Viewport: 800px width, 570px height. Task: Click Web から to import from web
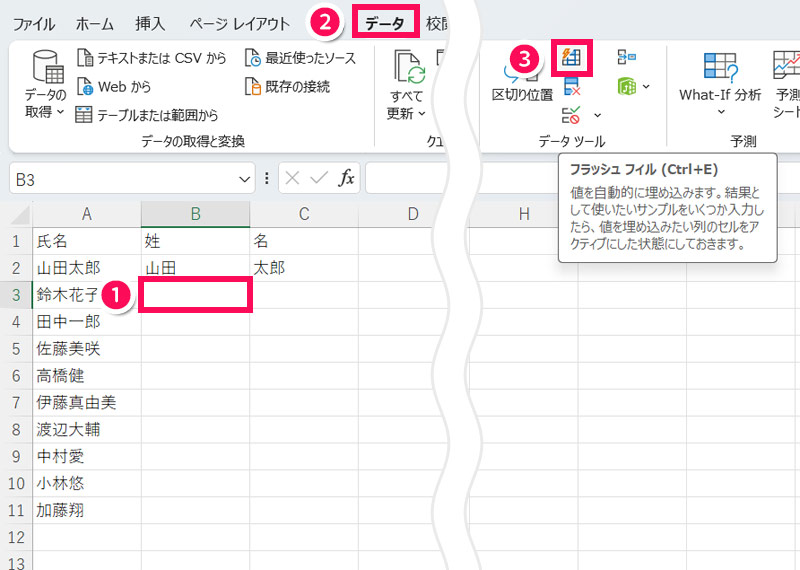coord(114,87)
